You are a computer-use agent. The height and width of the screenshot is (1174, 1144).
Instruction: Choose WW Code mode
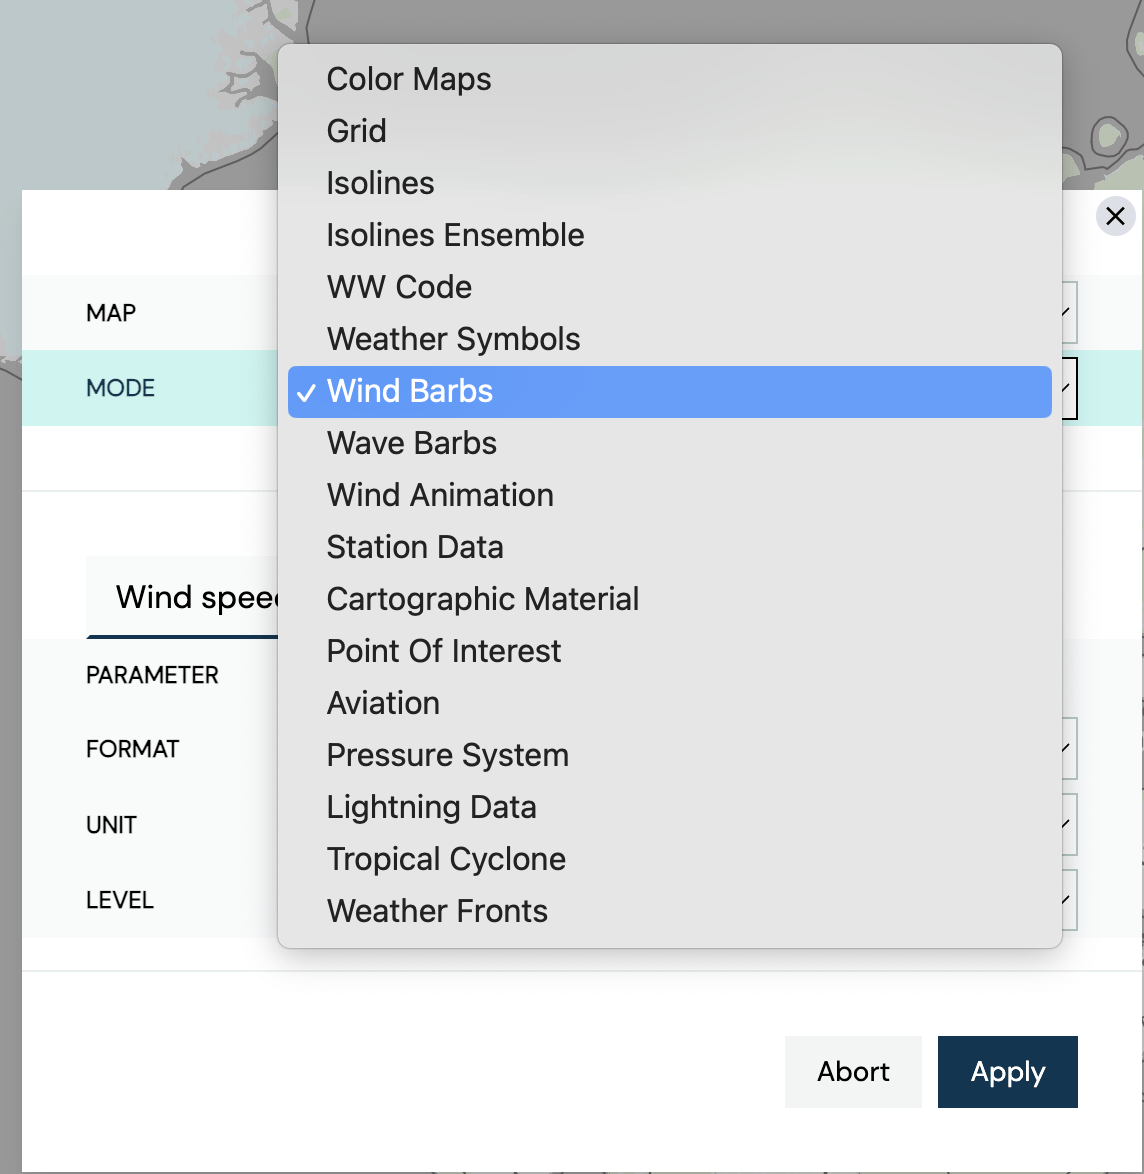[399, 287]
